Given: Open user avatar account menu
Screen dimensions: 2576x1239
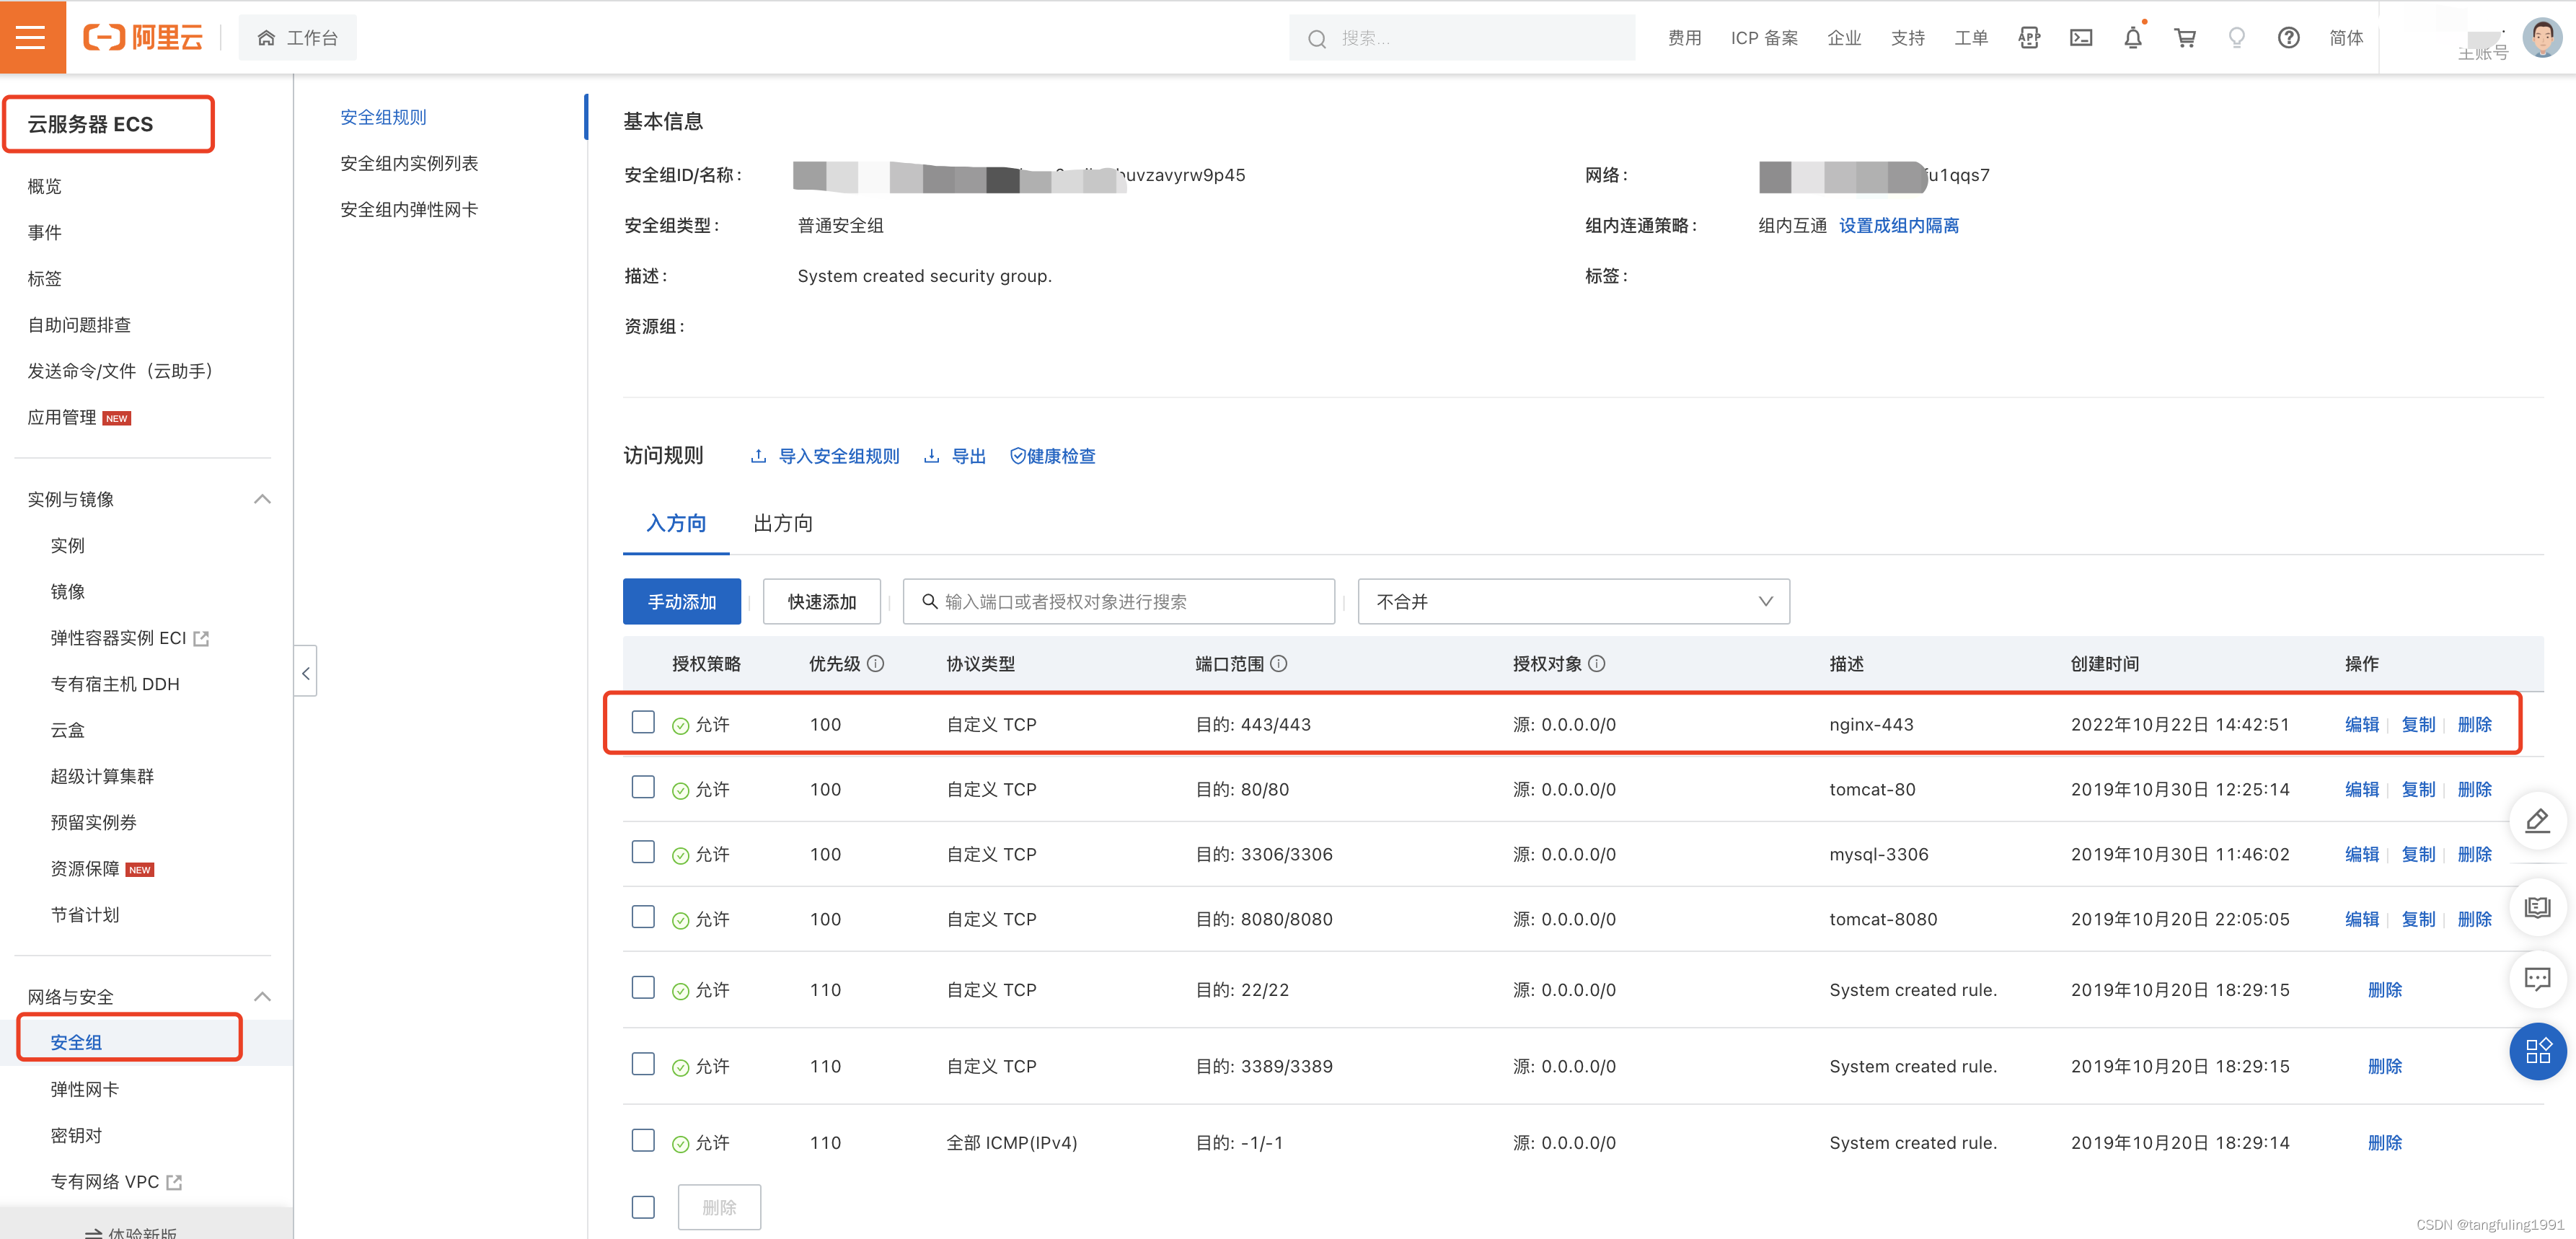Looking at the screenshot, I should [2541, 38].
